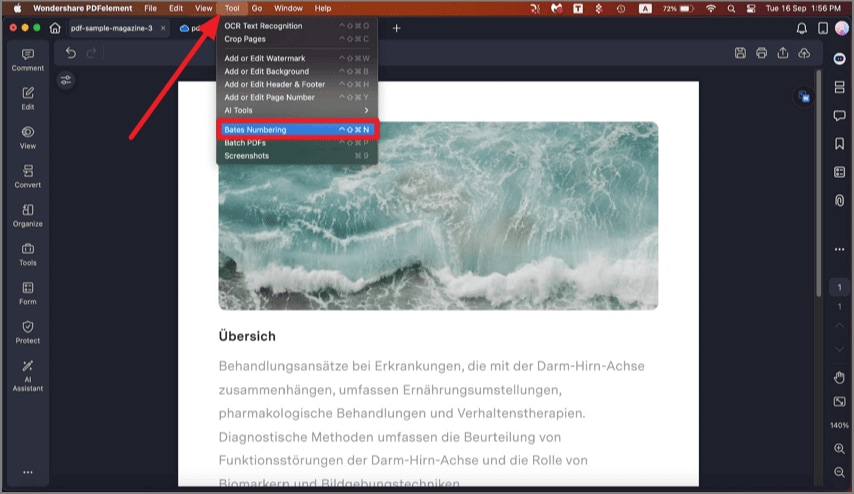Open the View mode in sidebar

click(28, 138)
